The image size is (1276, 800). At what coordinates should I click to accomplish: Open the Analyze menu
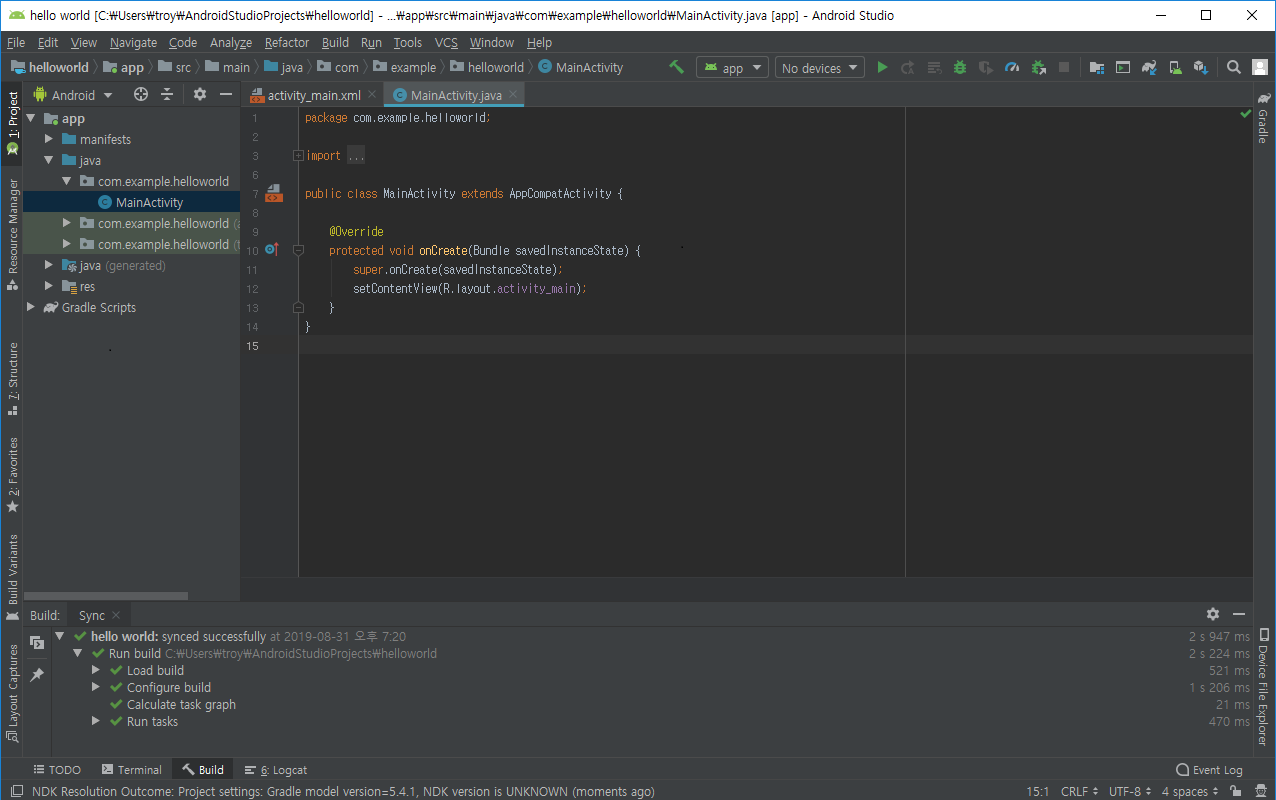(231, 42)
